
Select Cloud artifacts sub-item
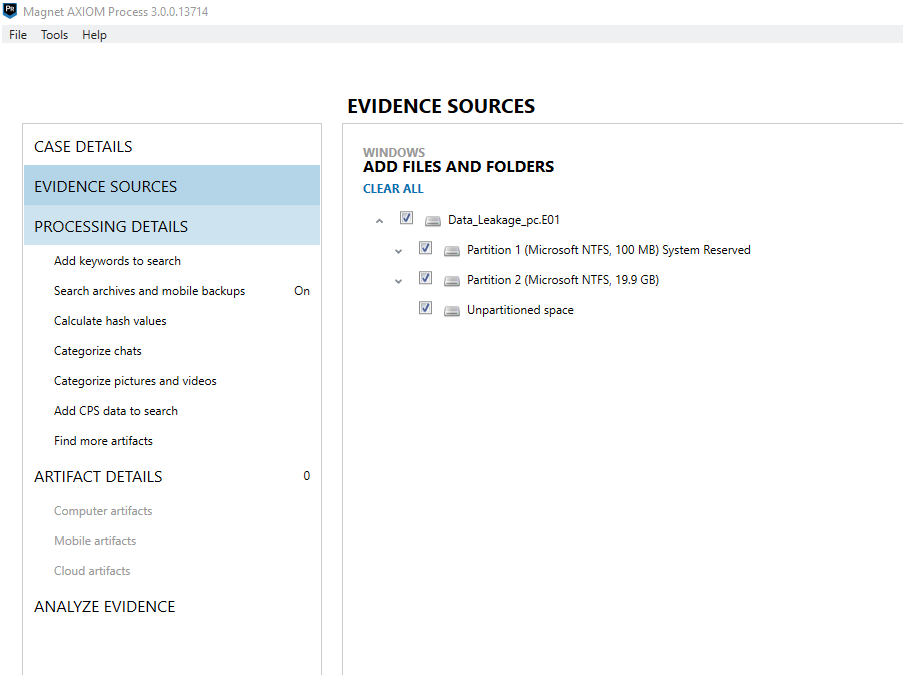click(x=92, y=571)
